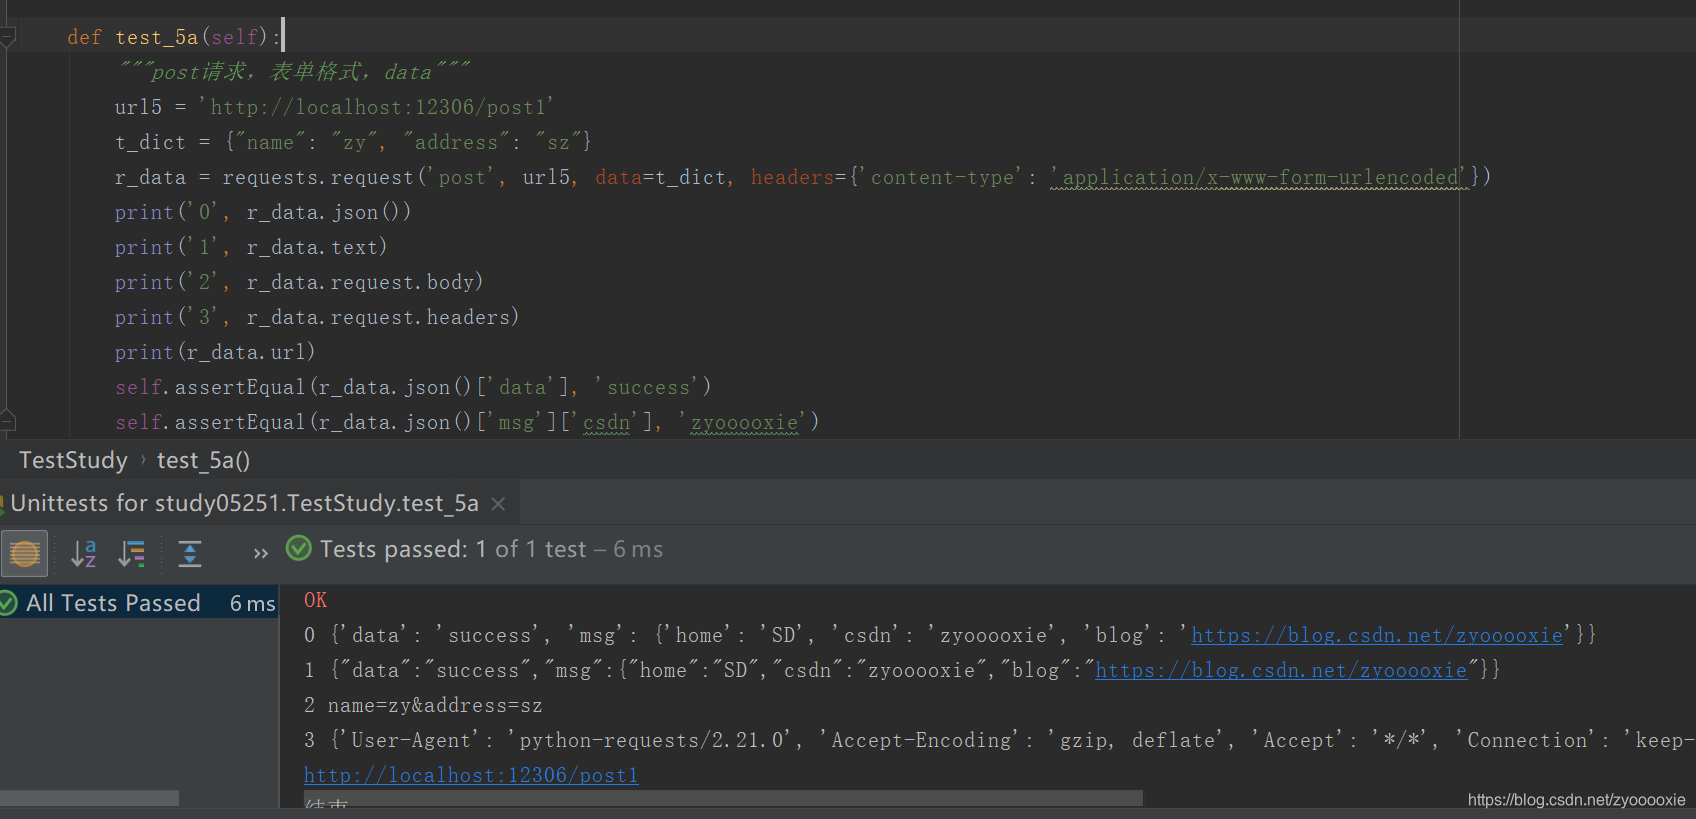Show more toolbar actions chevron
Image resolution: width=1696 pixels, height=819 pixels.
tap(261, 553)
